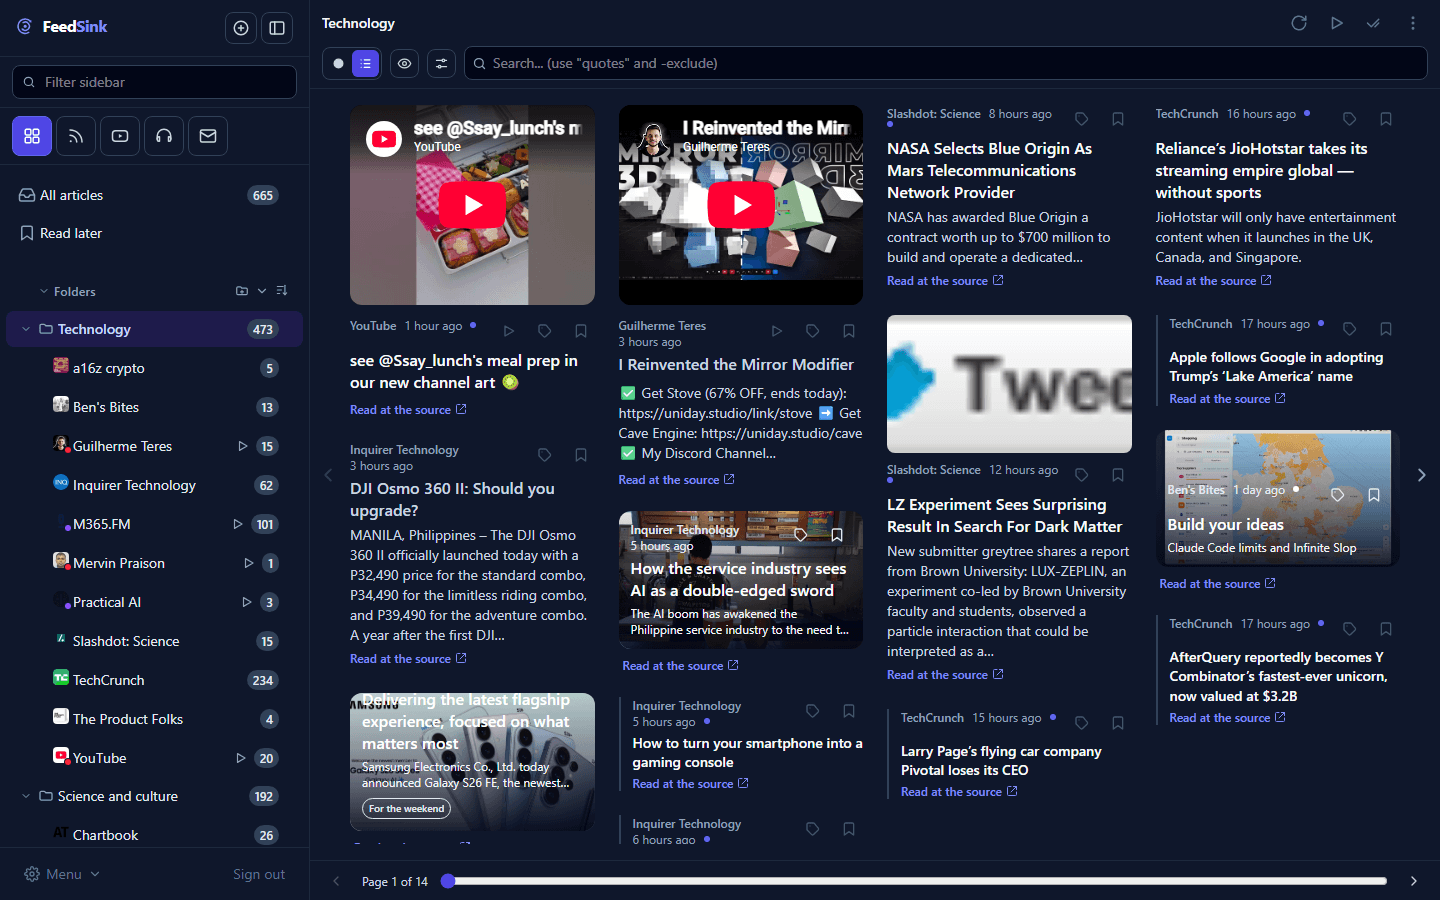
Task: Play the YouTube feed in sidebar
Action: [x=240, y=758]
